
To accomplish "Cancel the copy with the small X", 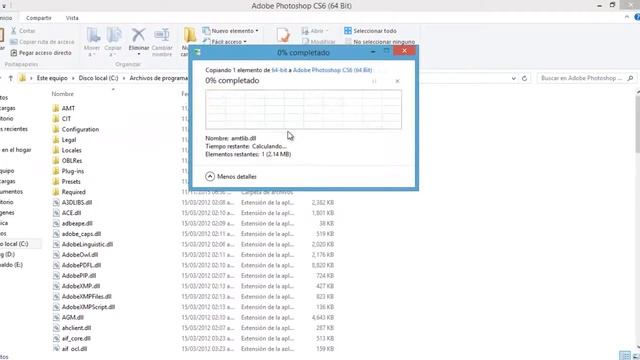I will [x=398, y=81].
